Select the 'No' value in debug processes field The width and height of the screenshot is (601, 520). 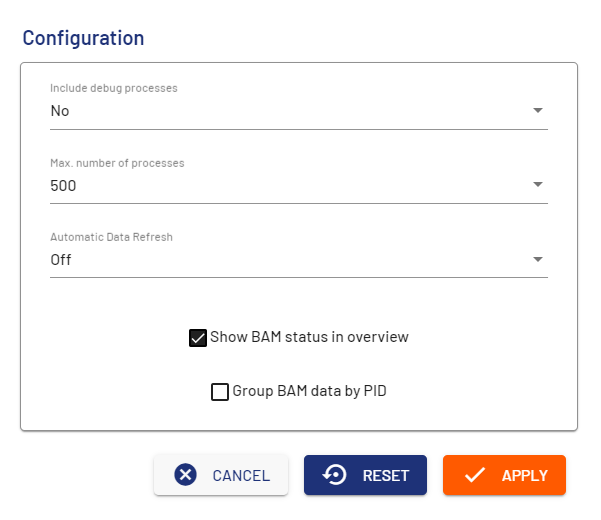(60, 111)
